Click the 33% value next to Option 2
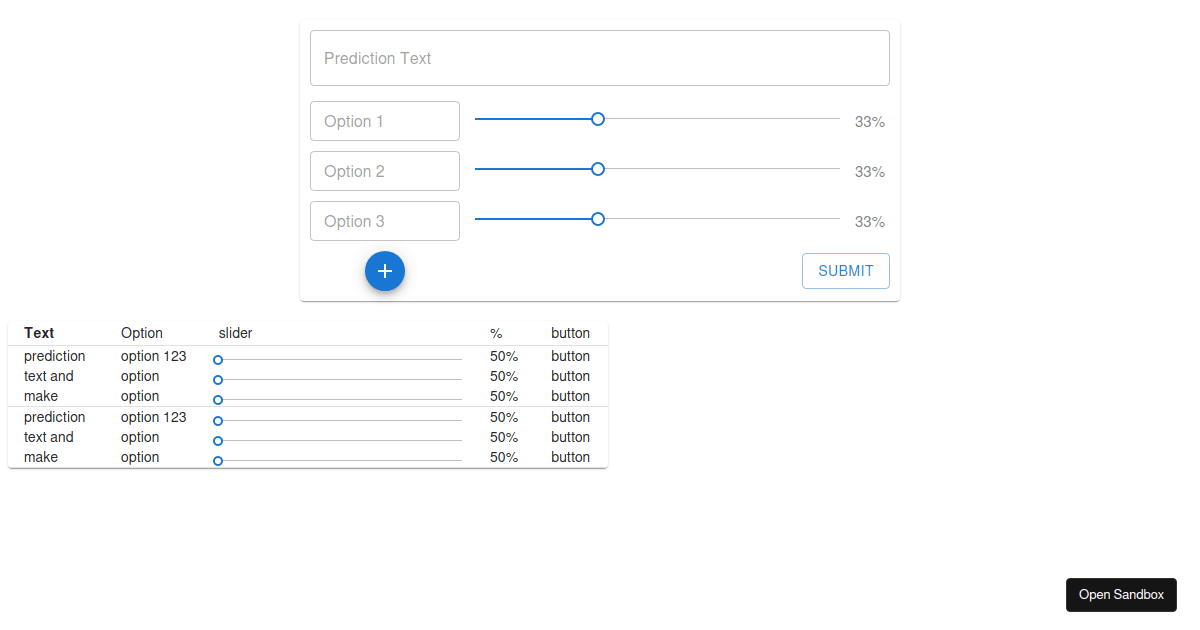This screenshot has width=1200, height=630. click(x=870, y=172)
